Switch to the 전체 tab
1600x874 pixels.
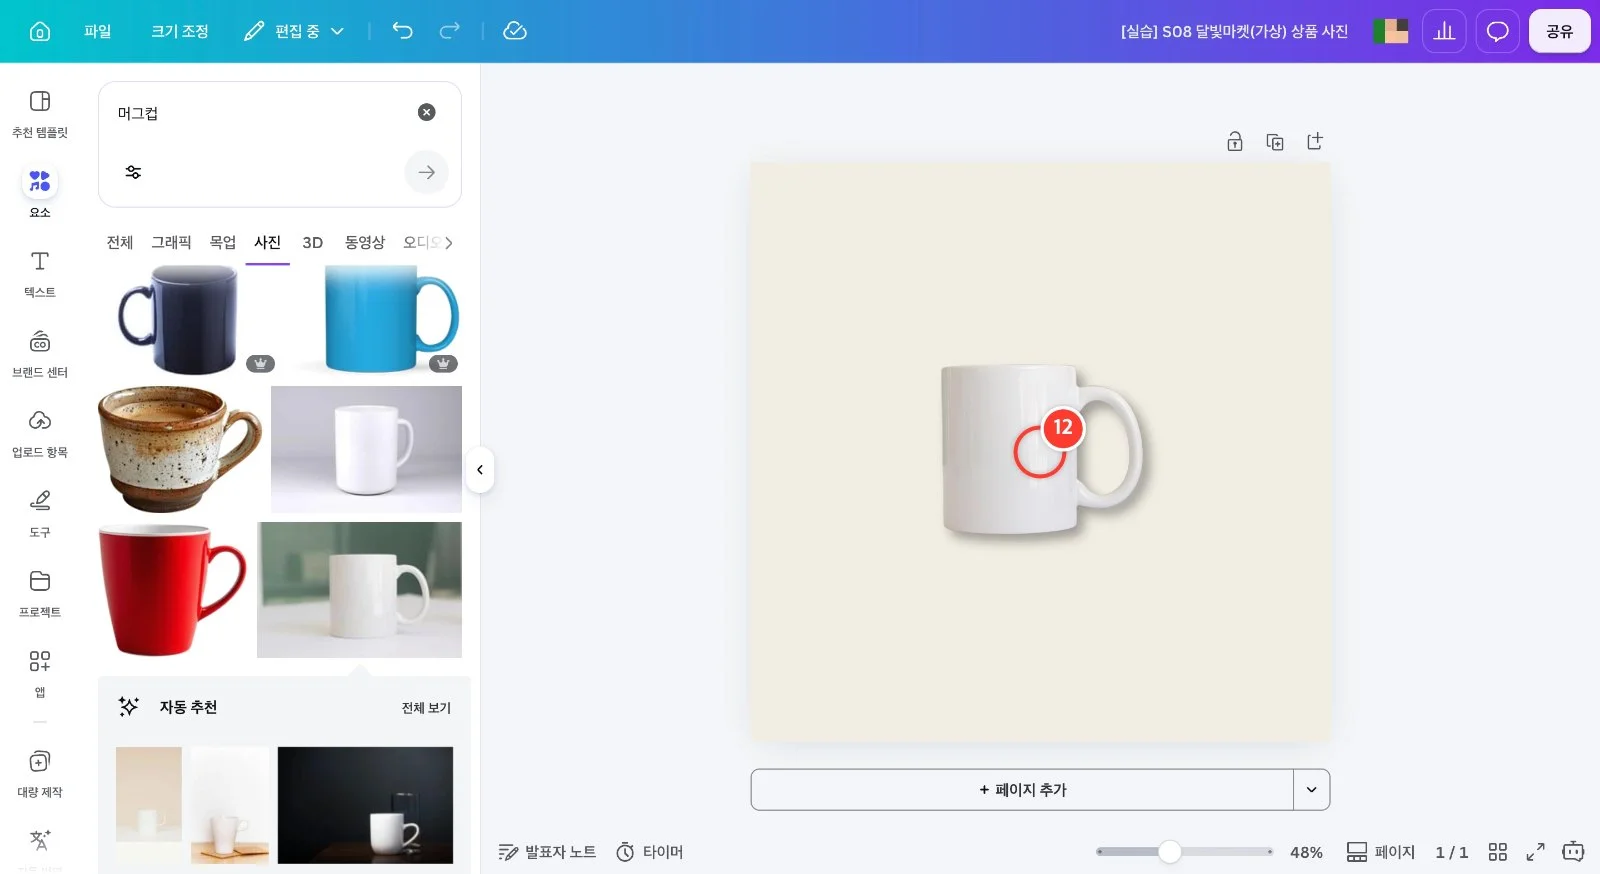click(120, 242)
